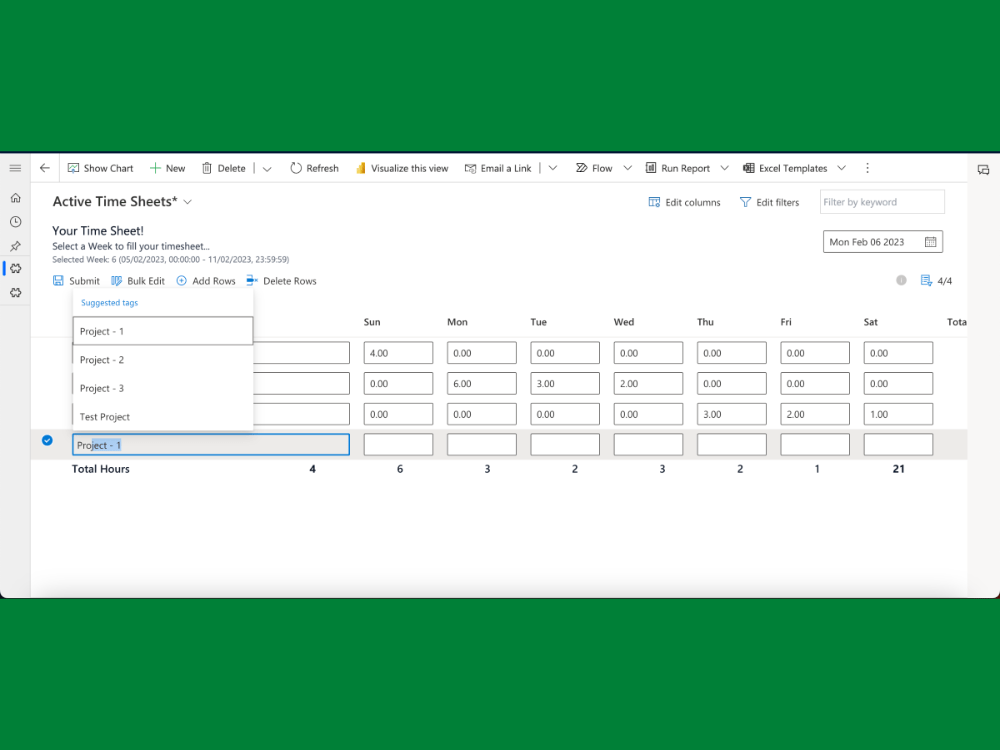Deselect the checked timesheet row
1000x750 pixels.
[x=45, y=440]
